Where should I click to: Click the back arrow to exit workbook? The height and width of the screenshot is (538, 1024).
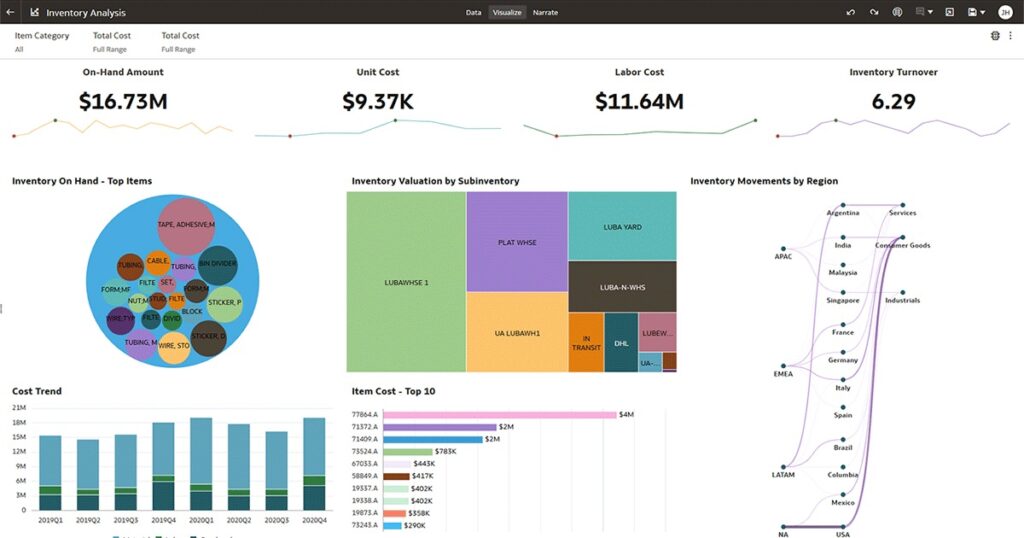pos(11,12)
